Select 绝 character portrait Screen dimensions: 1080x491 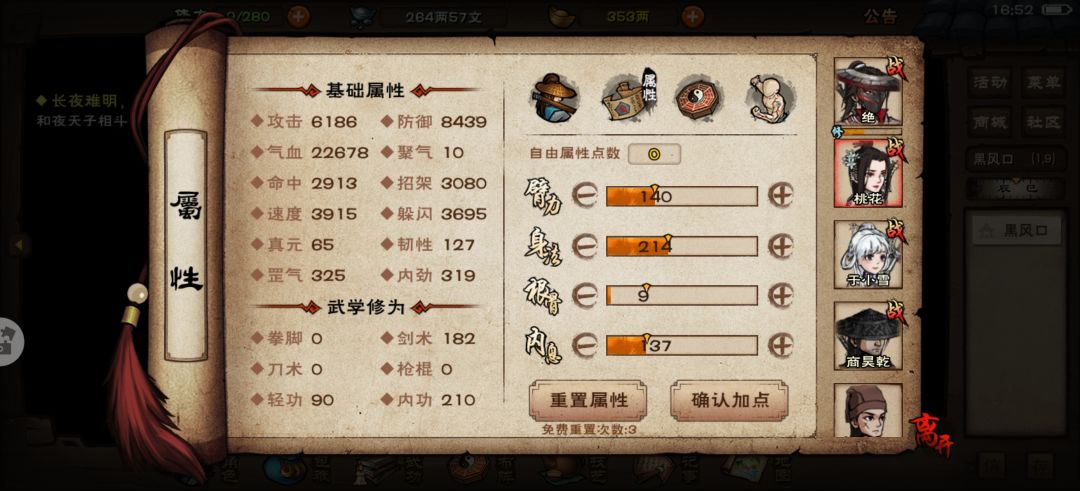pos(868,92)
